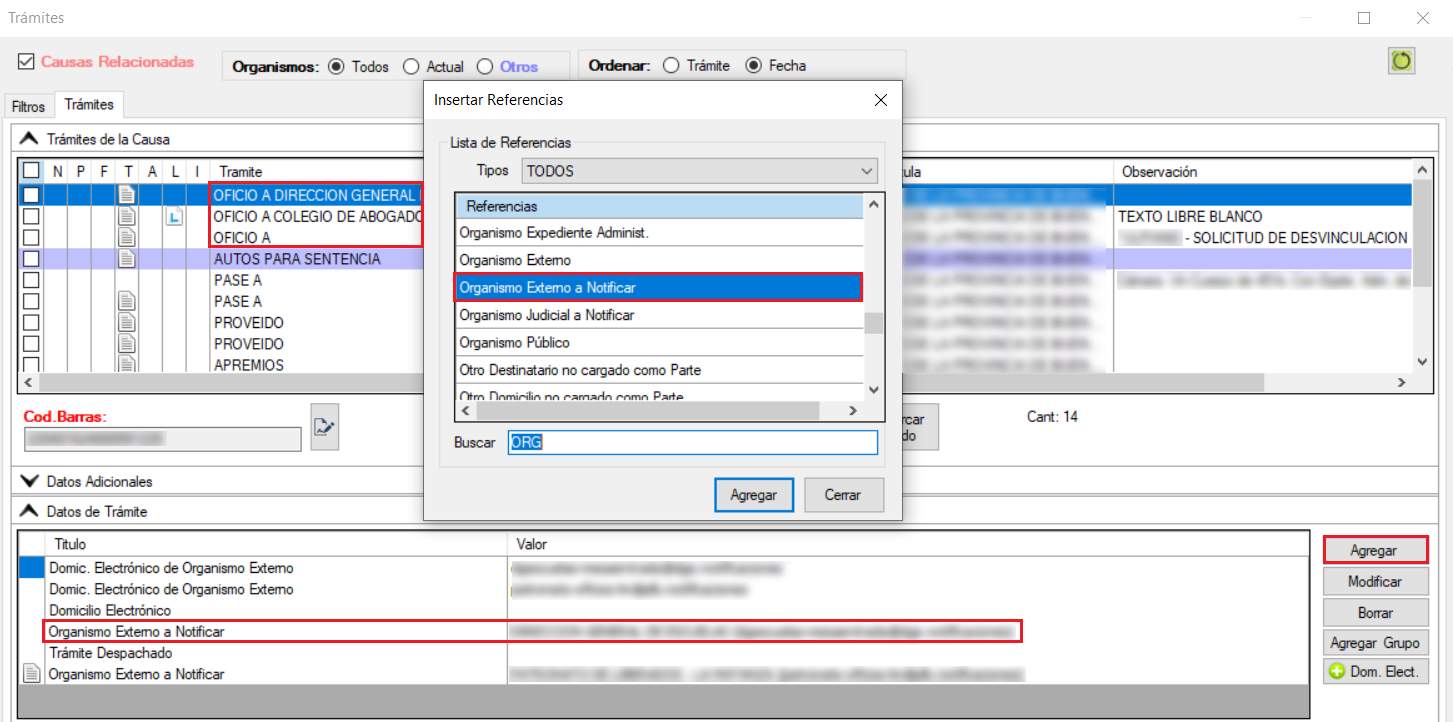Screen dimensions: 1453x722
Task: Click the barcode edit icon
Action: pos(324,427)
